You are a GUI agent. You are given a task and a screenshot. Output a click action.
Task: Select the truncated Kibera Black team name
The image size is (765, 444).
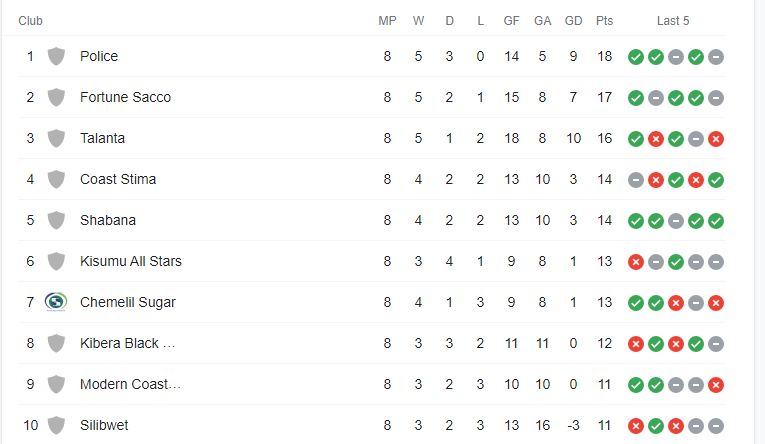pyautogui.click(x=127, y=343)
